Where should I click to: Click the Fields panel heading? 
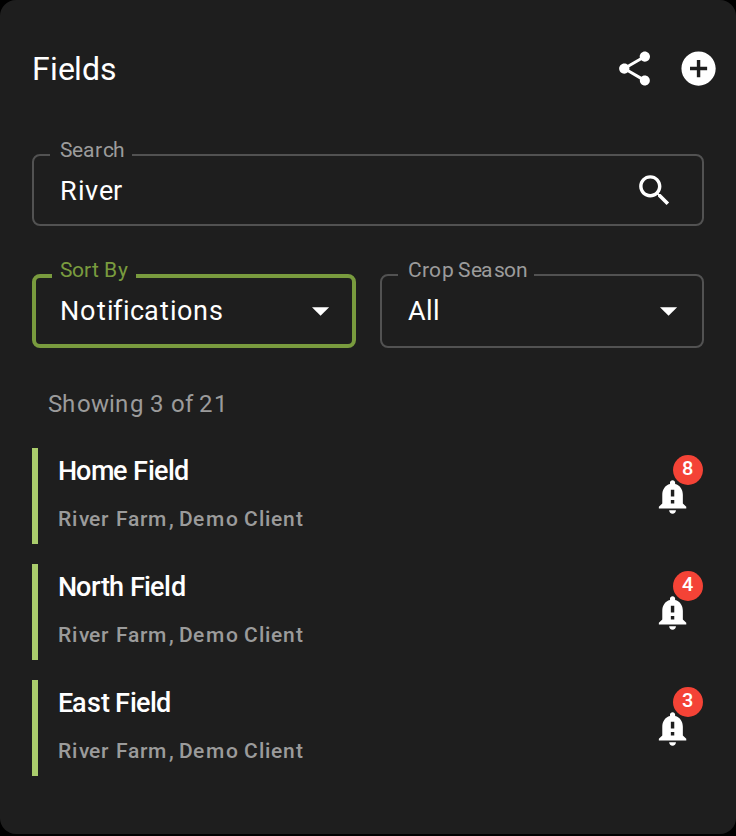(x=74, y=69)
